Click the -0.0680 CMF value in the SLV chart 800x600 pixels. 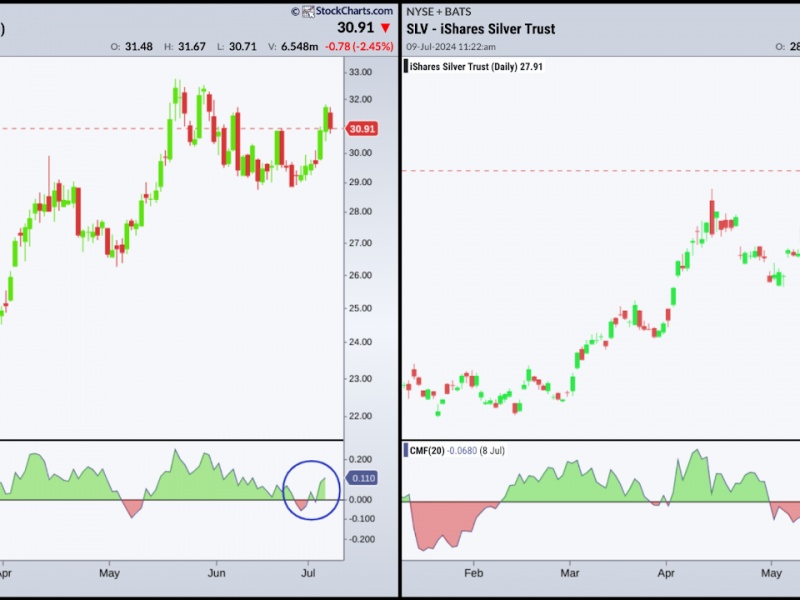pos(462,451)
